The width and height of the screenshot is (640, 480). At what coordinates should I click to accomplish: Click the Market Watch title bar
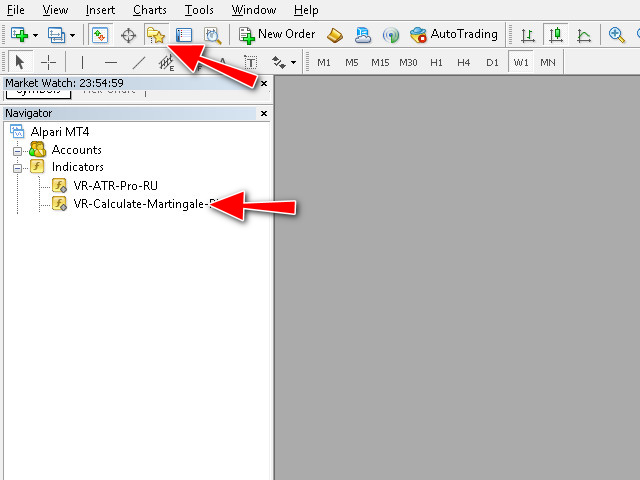point(130,83)
